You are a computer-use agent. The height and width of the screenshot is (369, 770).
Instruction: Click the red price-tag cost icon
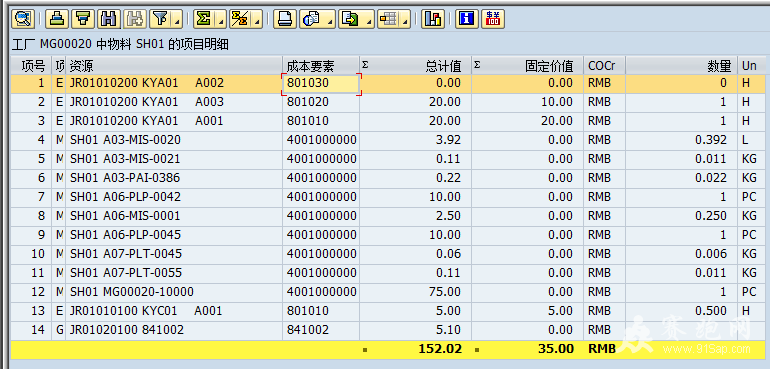tap(493, 19)
